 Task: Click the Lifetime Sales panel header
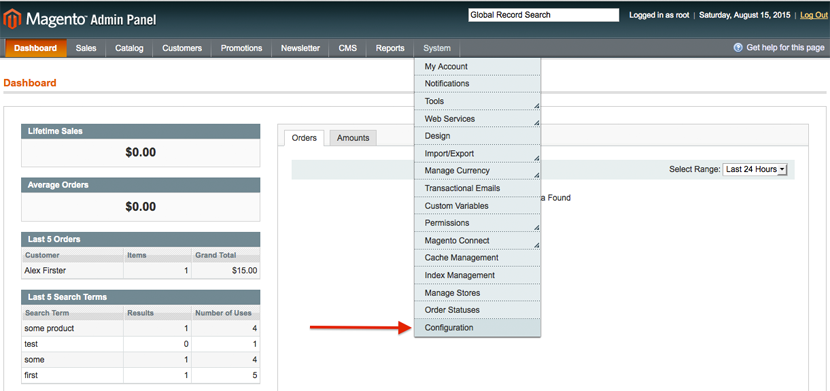click(x=141, y=131)
